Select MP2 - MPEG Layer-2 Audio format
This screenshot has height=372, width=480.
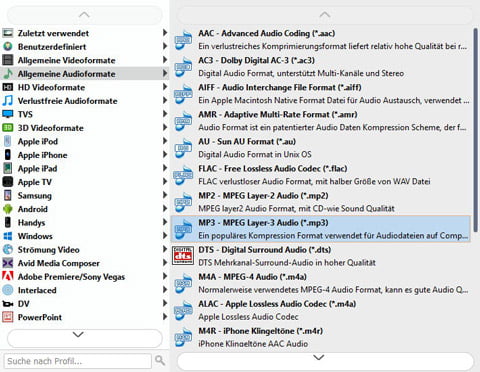321,202
